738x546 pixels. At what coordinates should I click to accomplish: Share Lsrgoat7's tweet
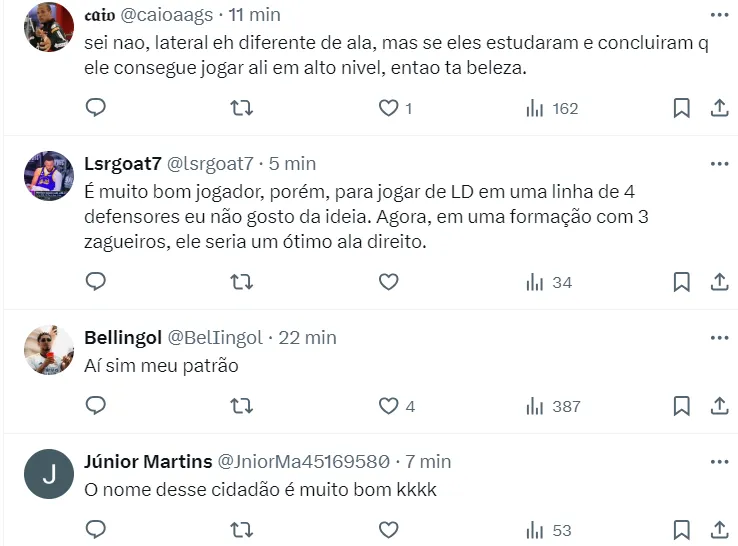tap(718, 282)
